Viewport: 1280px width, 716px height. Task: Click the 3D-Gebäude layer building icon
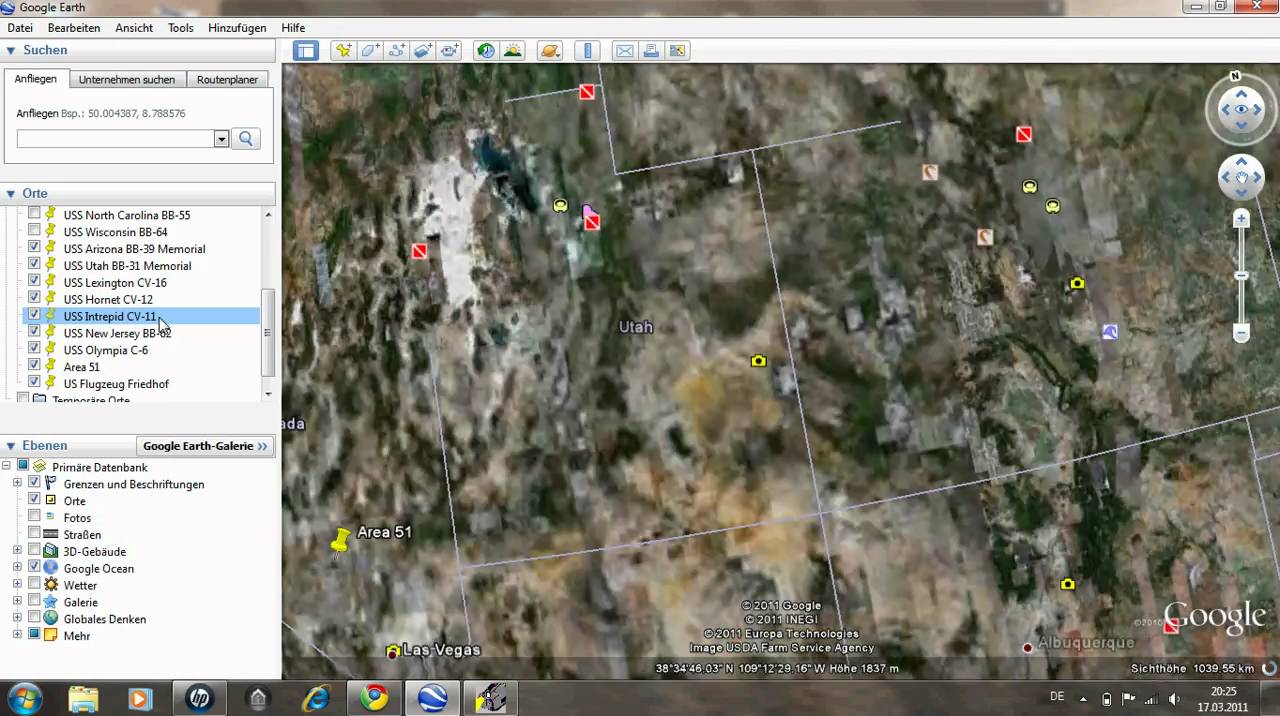pyautogui.click(x=51, y=551)
